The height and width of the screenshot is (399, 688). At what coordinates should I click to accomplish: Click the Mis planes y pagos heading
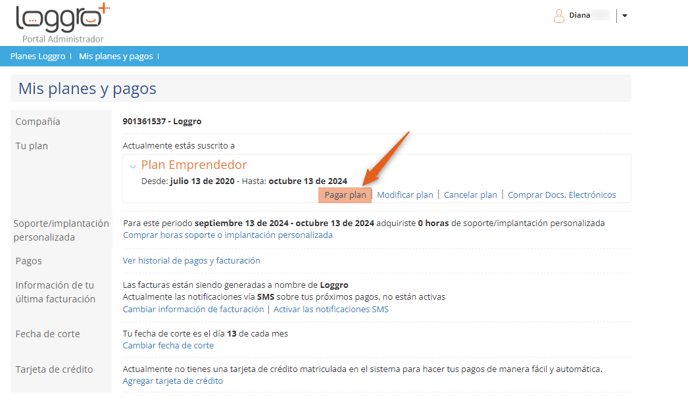(87, 89)
